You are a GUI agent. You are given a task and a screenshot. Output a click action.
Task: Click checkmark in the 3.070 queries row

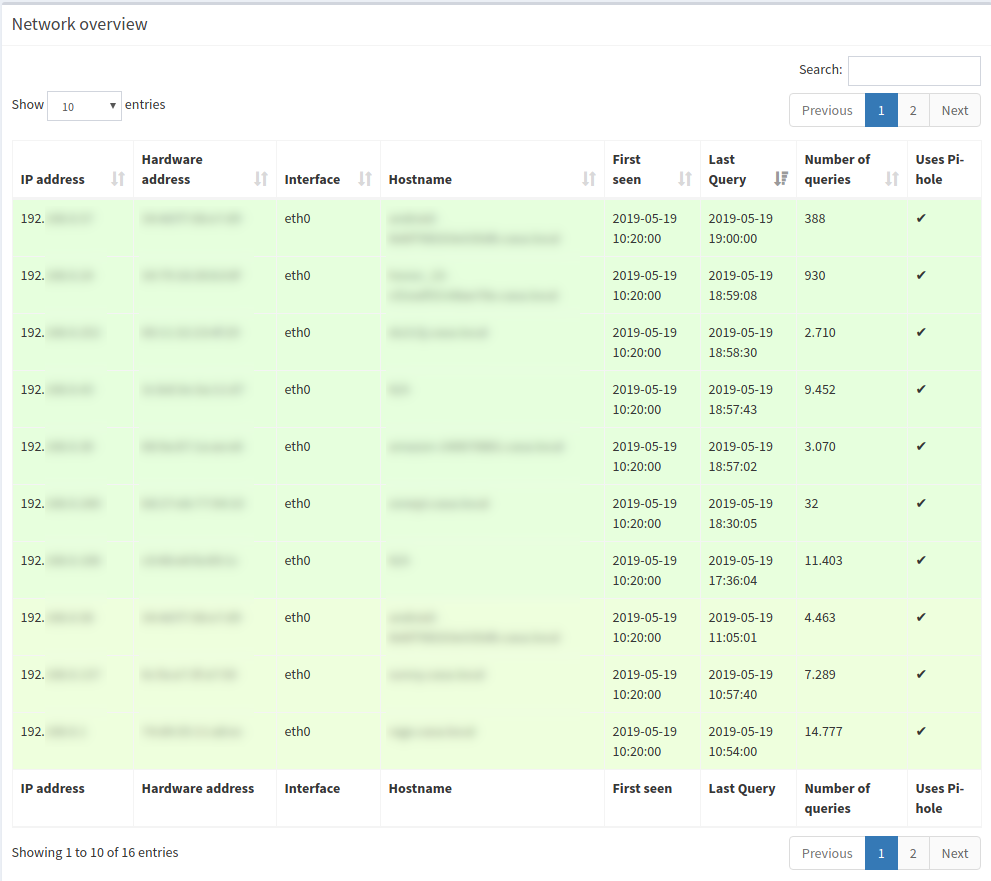click(921, 446)
